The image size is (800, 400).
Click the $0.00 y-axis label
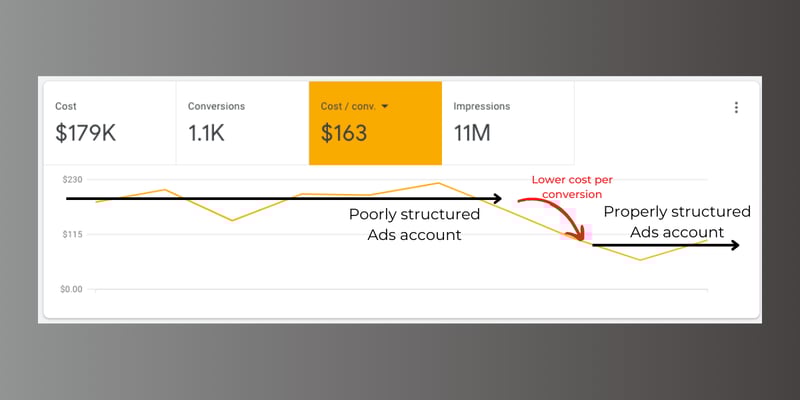(x=74, y=289)
